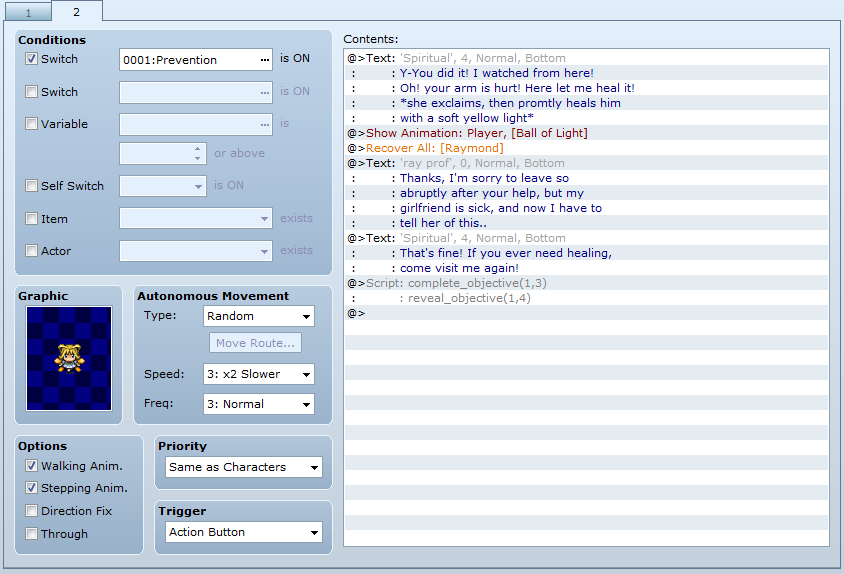844x574 pixels.
Task: Enable the Self Switch condition checkbox
Action: pyautogui.click(x=31, y=186)
